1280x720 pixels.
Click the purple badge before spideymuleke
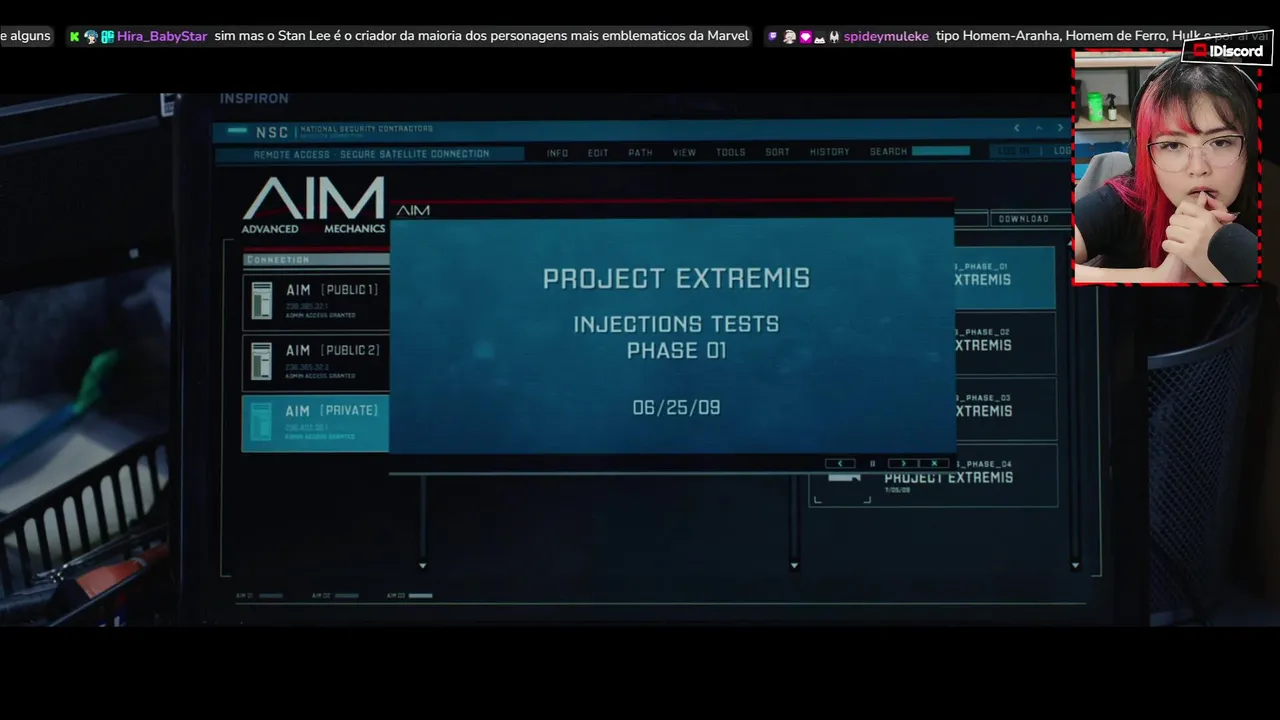pos(773,36)
